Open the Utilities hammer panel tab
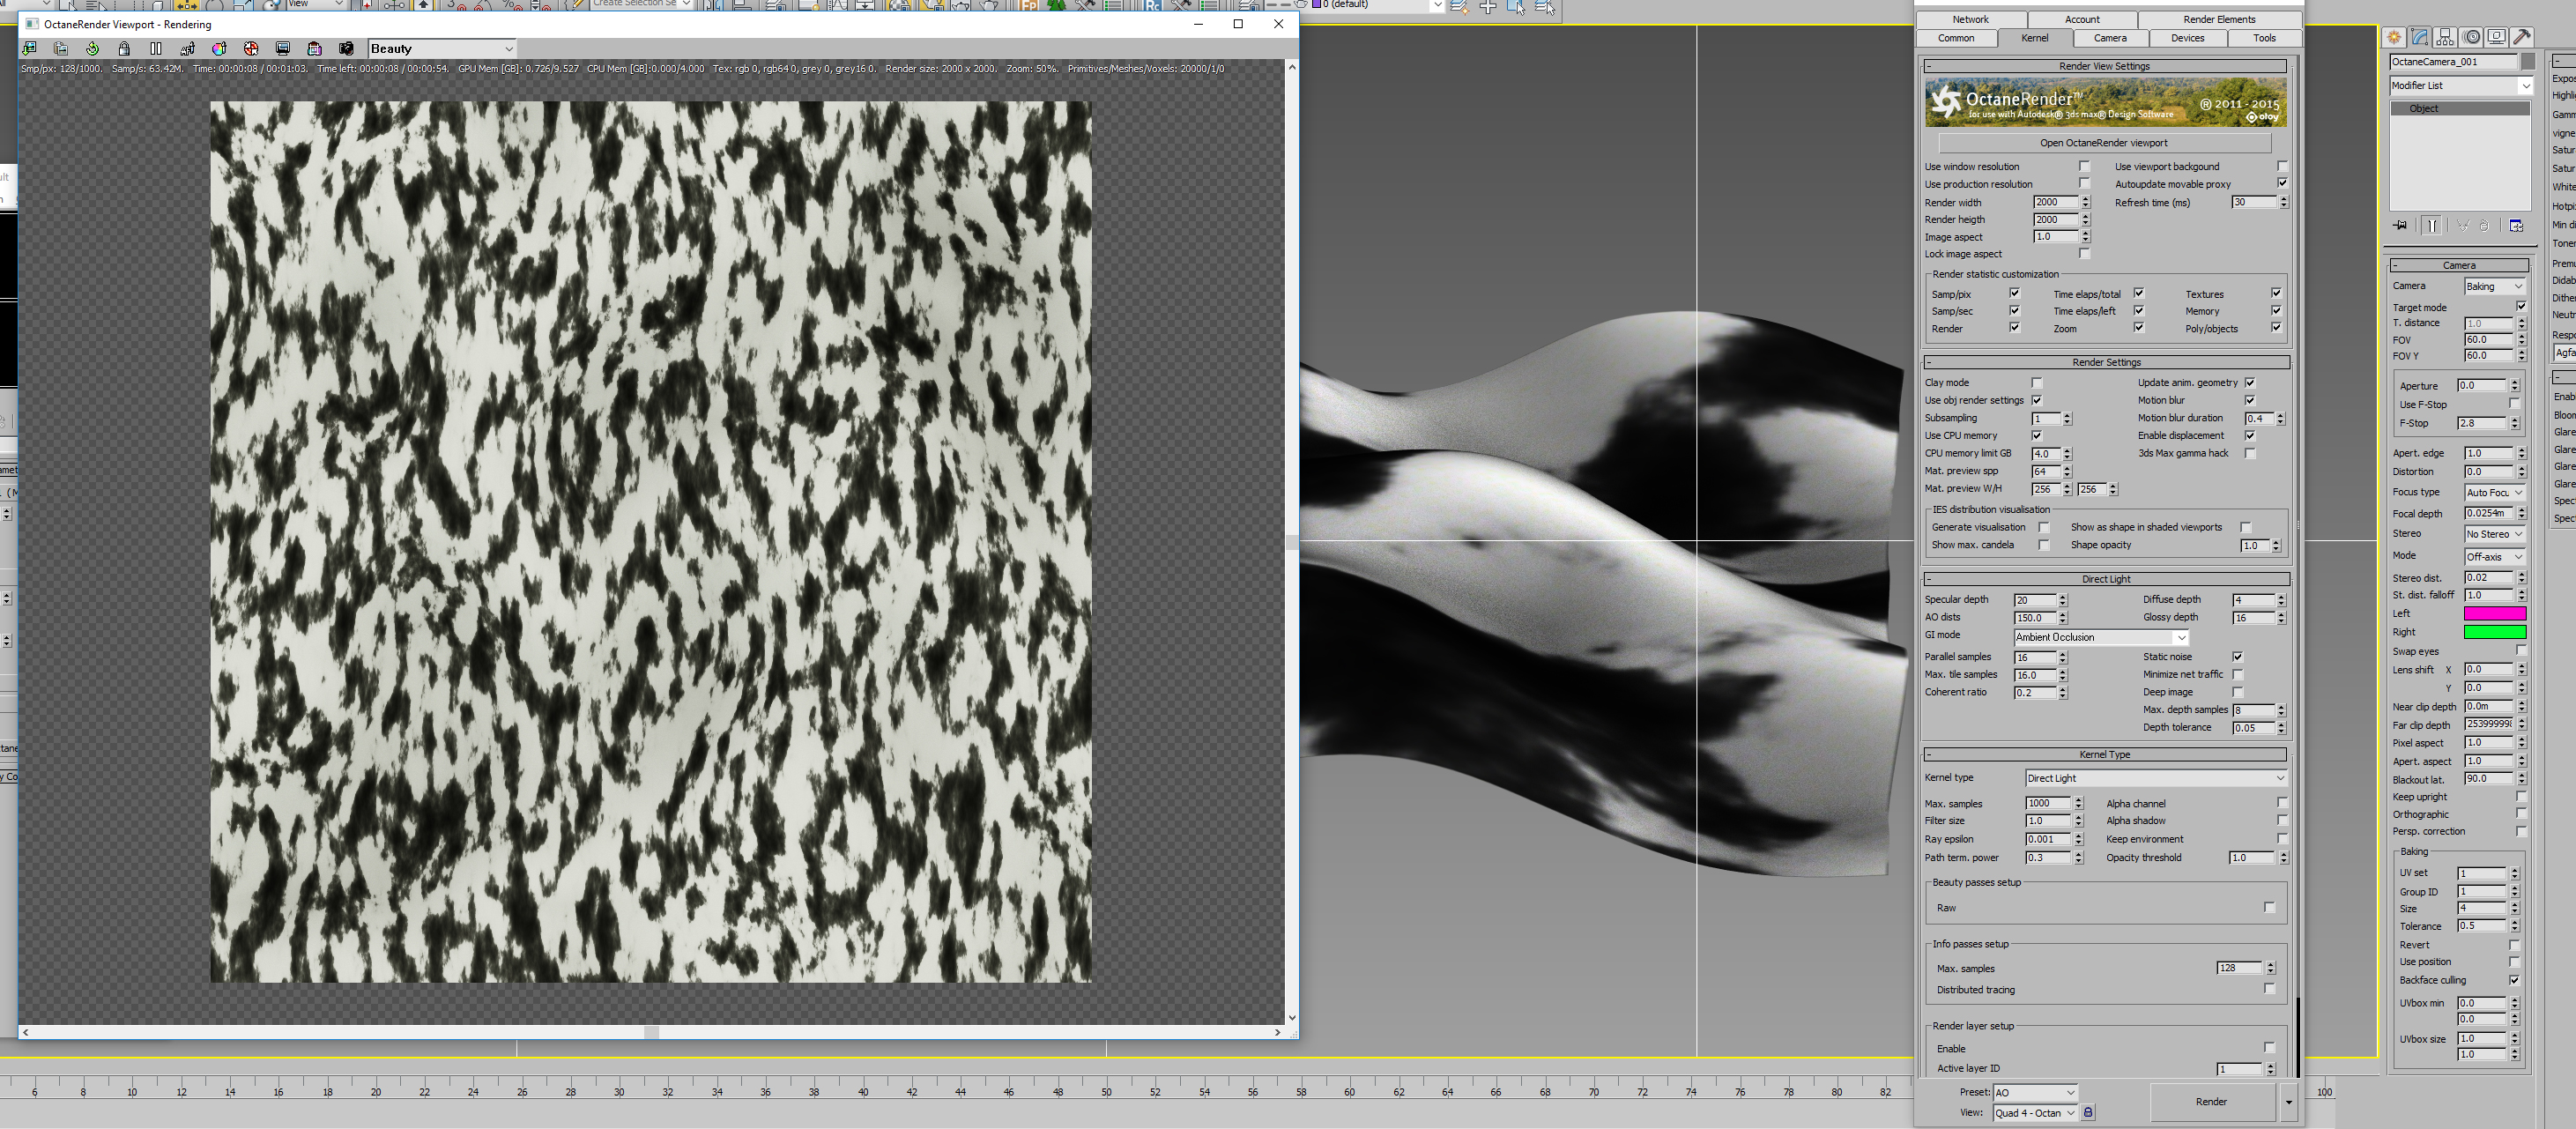2576x1129 pixels. (x=2523, y=37)
